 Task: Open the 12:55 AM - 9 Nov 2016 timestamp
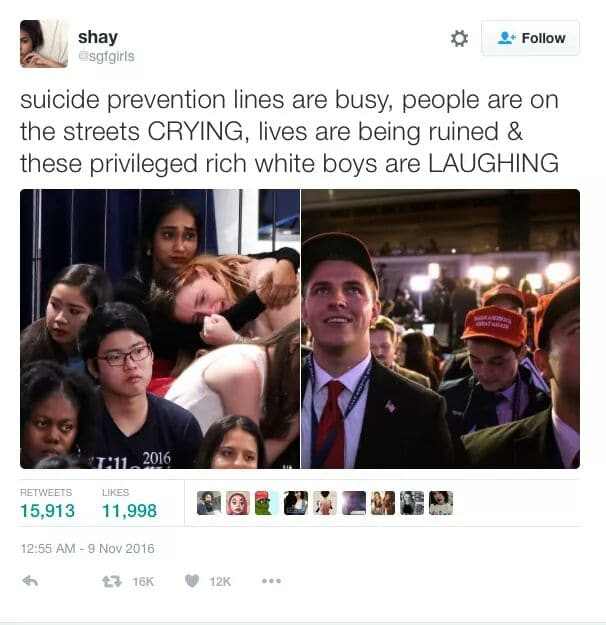coord(87,548)
